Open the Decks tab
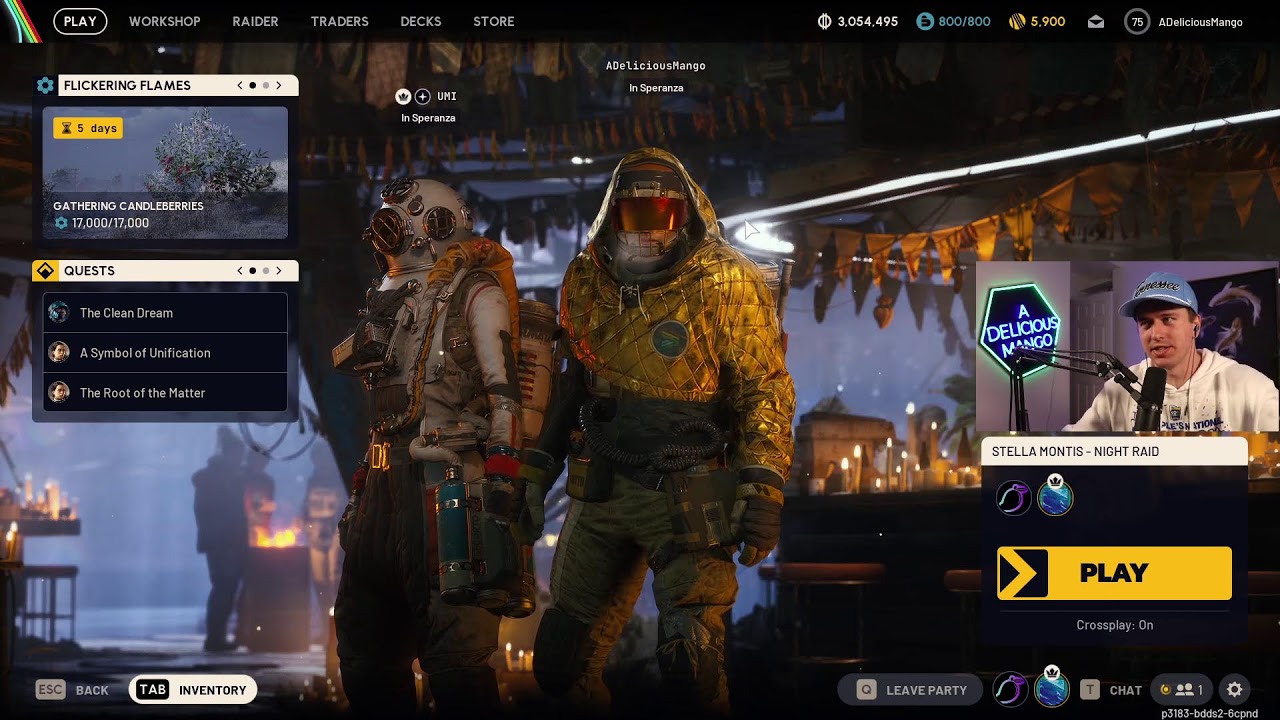Viewport: 1280px width, 720px height. pos(420,21)
